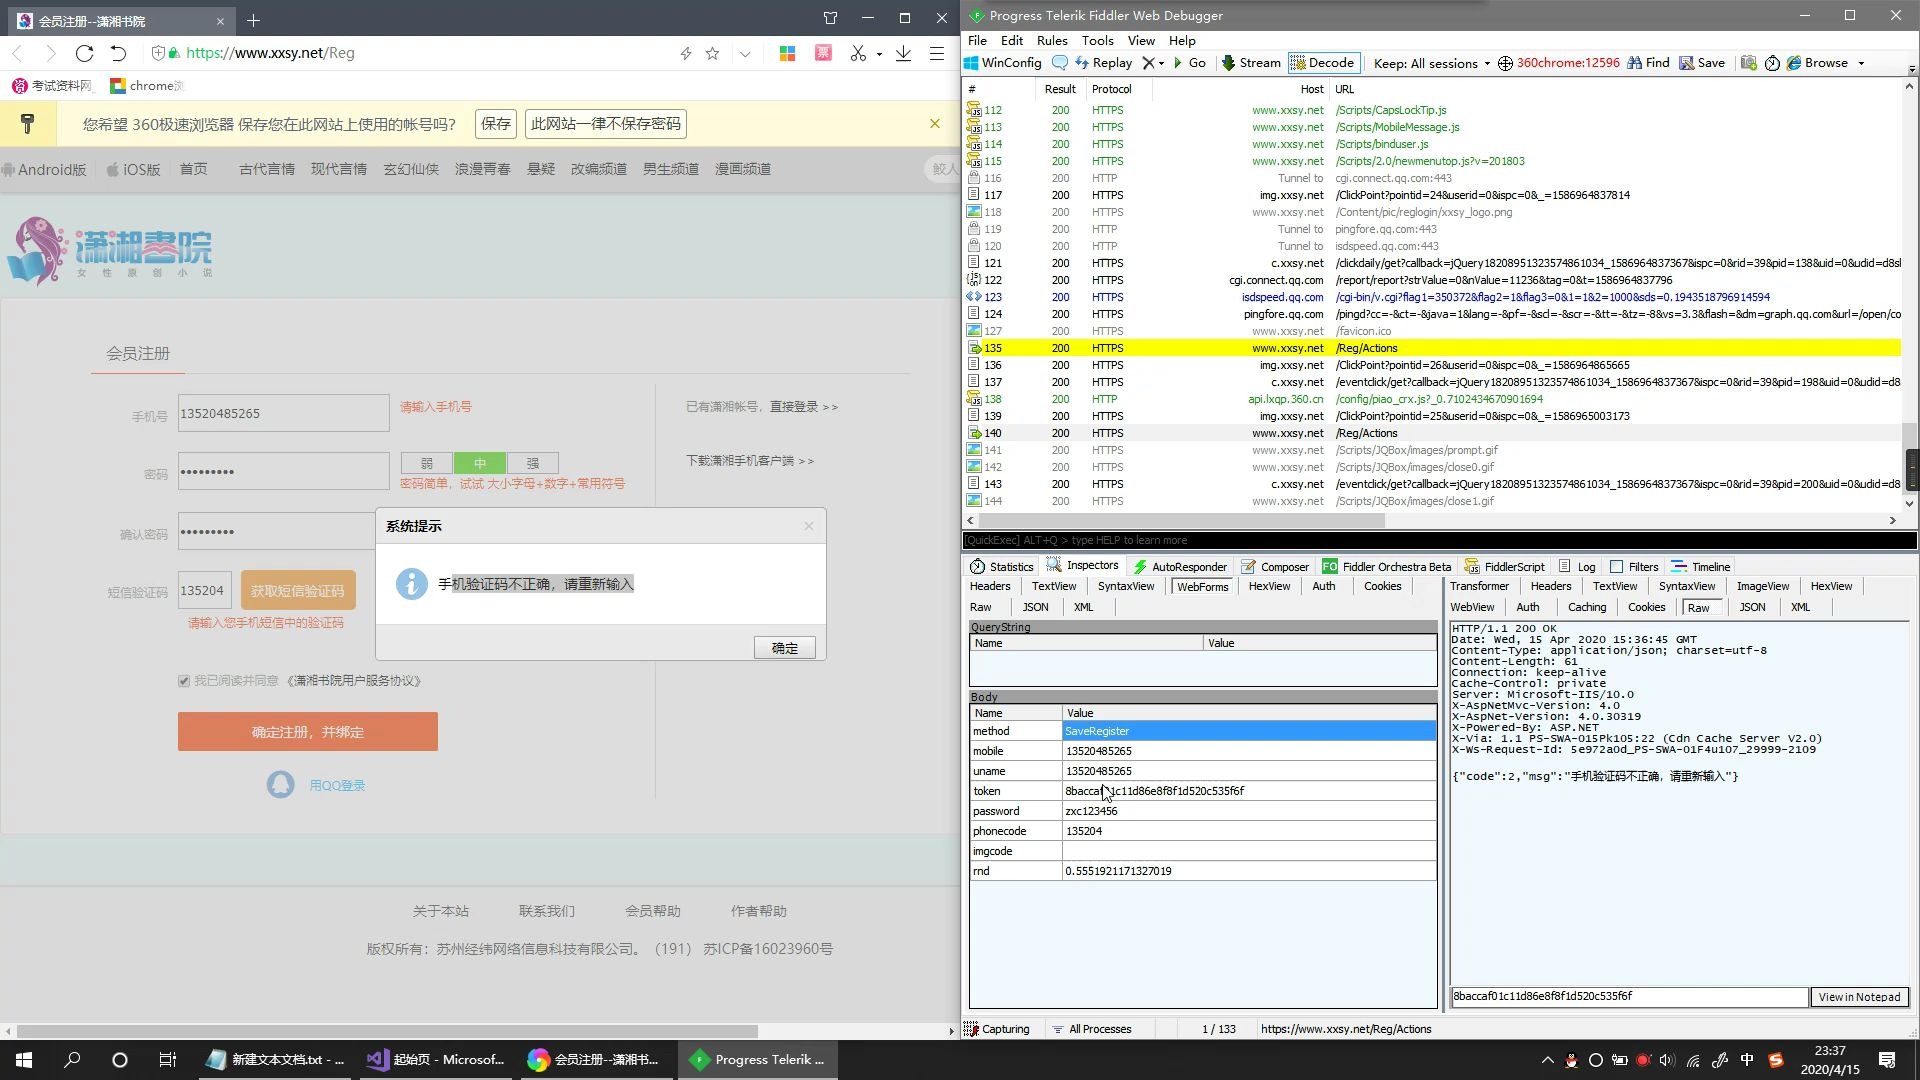Screen dimensions: 1920x1080
Task: Open the browser downloads icon
Action: [x=903, y=54]
